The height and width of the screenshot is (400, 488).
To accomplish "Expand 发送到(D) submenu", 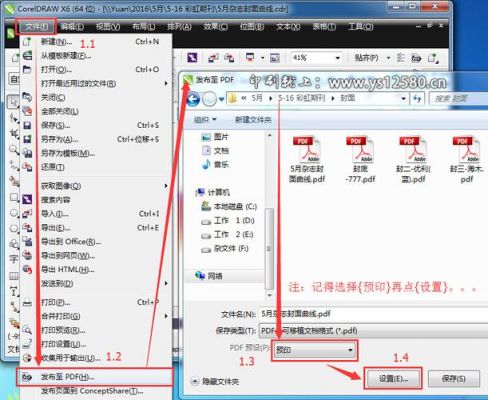I will tap(97, 284).
